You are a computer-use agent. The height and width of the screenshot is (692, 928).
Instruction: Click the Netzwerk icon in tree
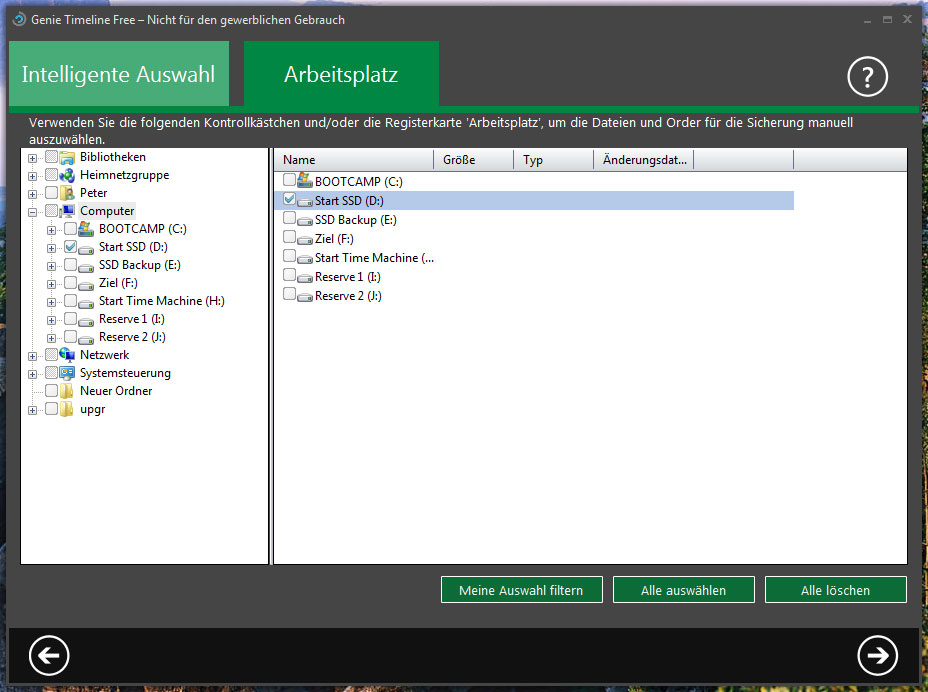67,355
